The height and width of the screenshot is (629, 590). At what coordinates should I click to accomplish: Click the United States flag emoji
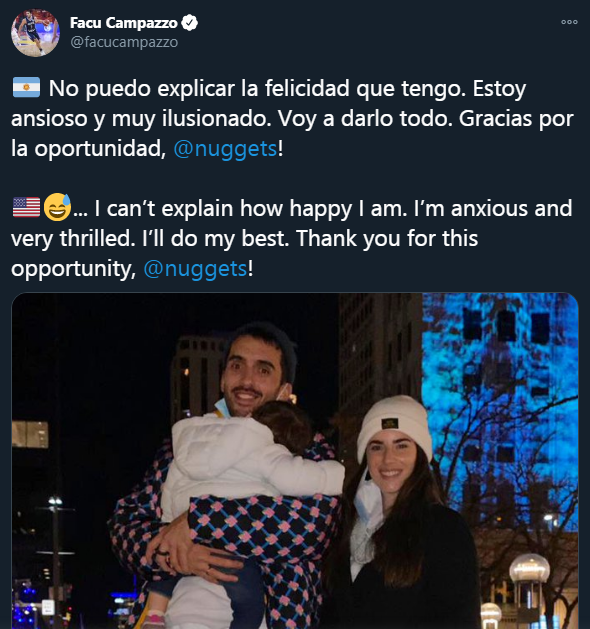[26, 207]
